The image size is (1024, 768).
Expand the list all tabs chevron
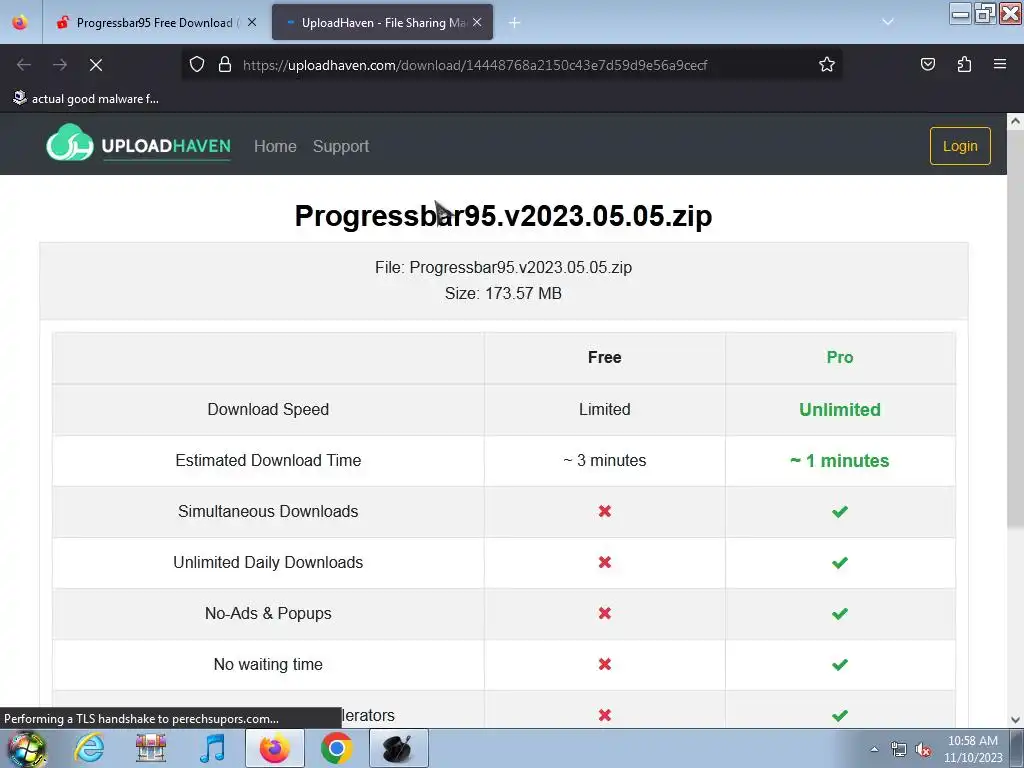click(x=888, y=22)
